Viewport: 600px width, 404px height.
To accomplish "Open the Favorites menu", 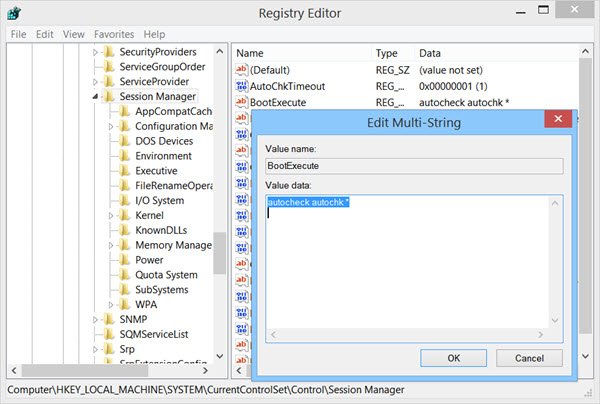I will click(x=114, y=34).
